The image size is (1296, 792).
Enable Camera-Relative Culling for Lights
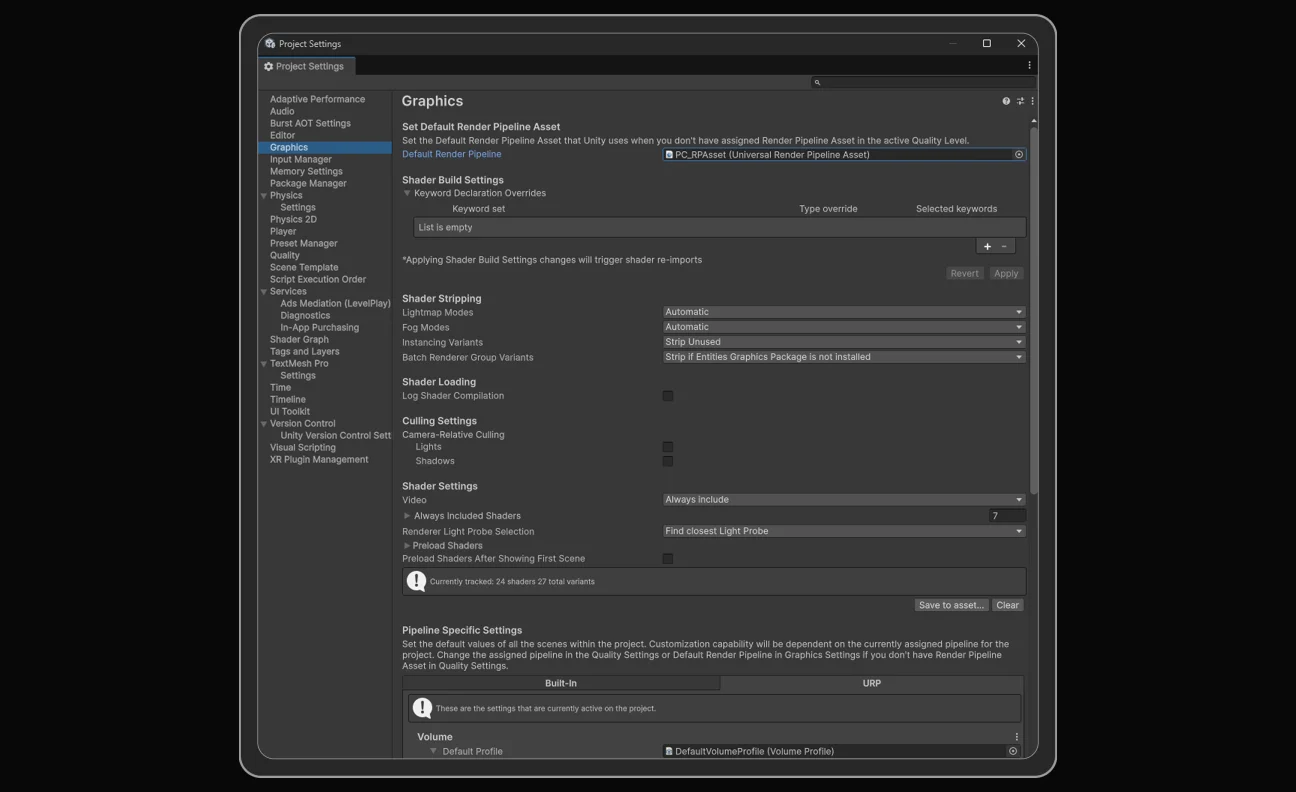point(668,447)
